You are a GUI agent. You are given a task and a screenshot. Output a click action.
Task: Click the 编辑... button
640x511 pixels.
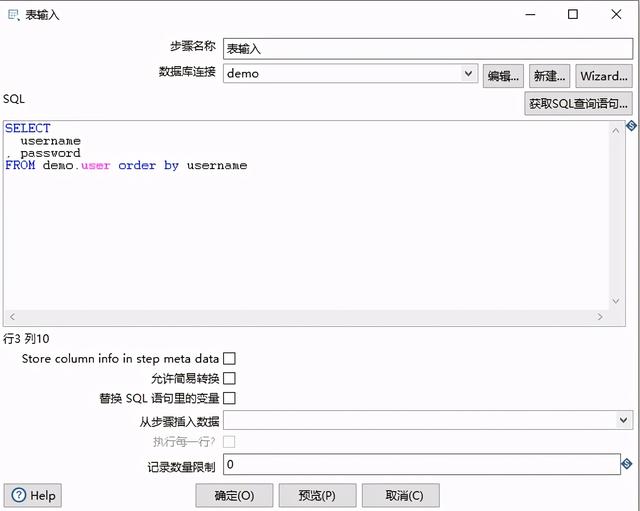tap(503, 76)
